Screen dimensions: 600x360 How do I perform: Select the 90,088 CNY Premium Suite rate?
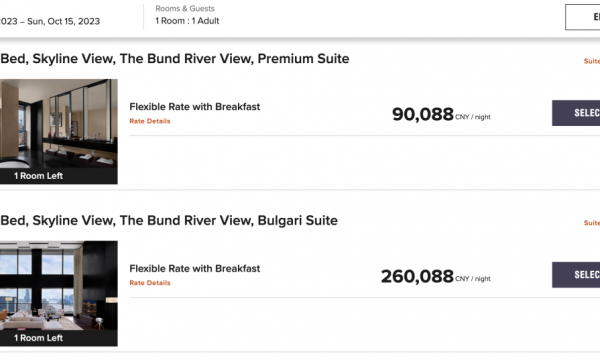click(576, 113)
